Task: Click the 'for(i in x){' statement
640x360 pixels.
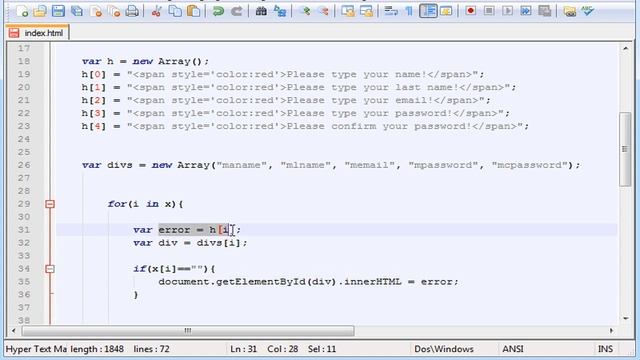Action: tap(146, 204)
